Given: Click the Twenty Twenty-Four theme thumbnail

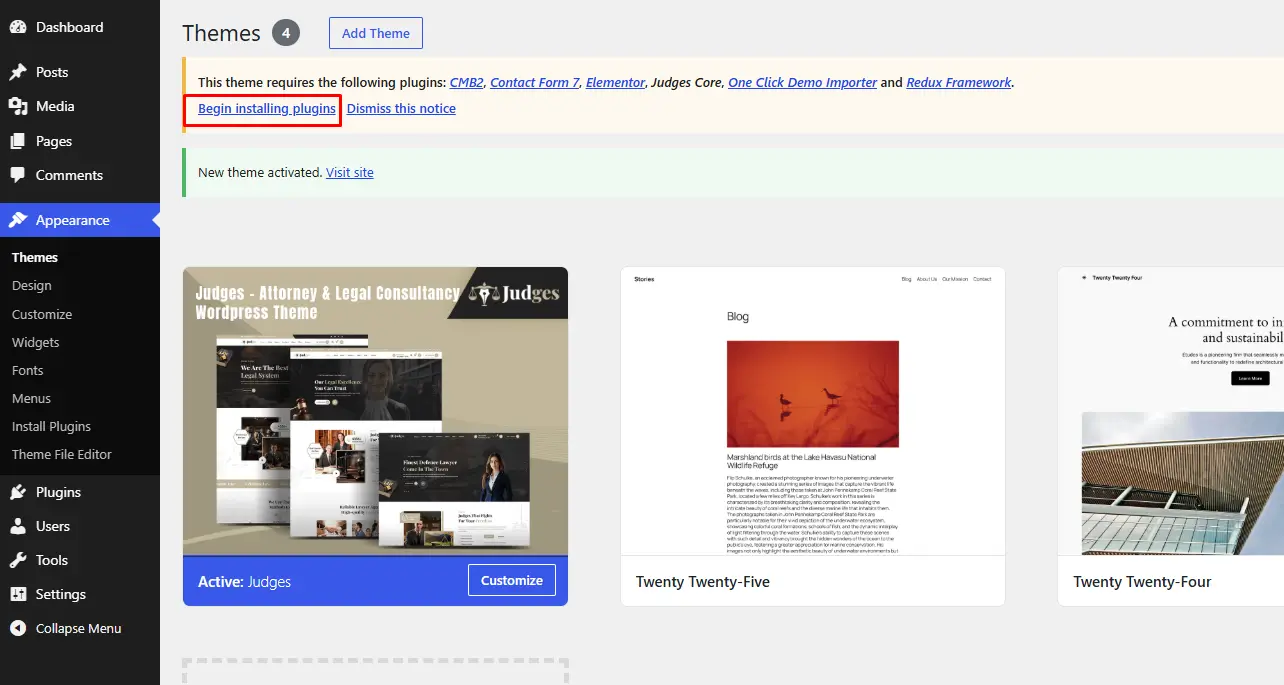Looking at the screenshot, I should (x=1171, y=411).
